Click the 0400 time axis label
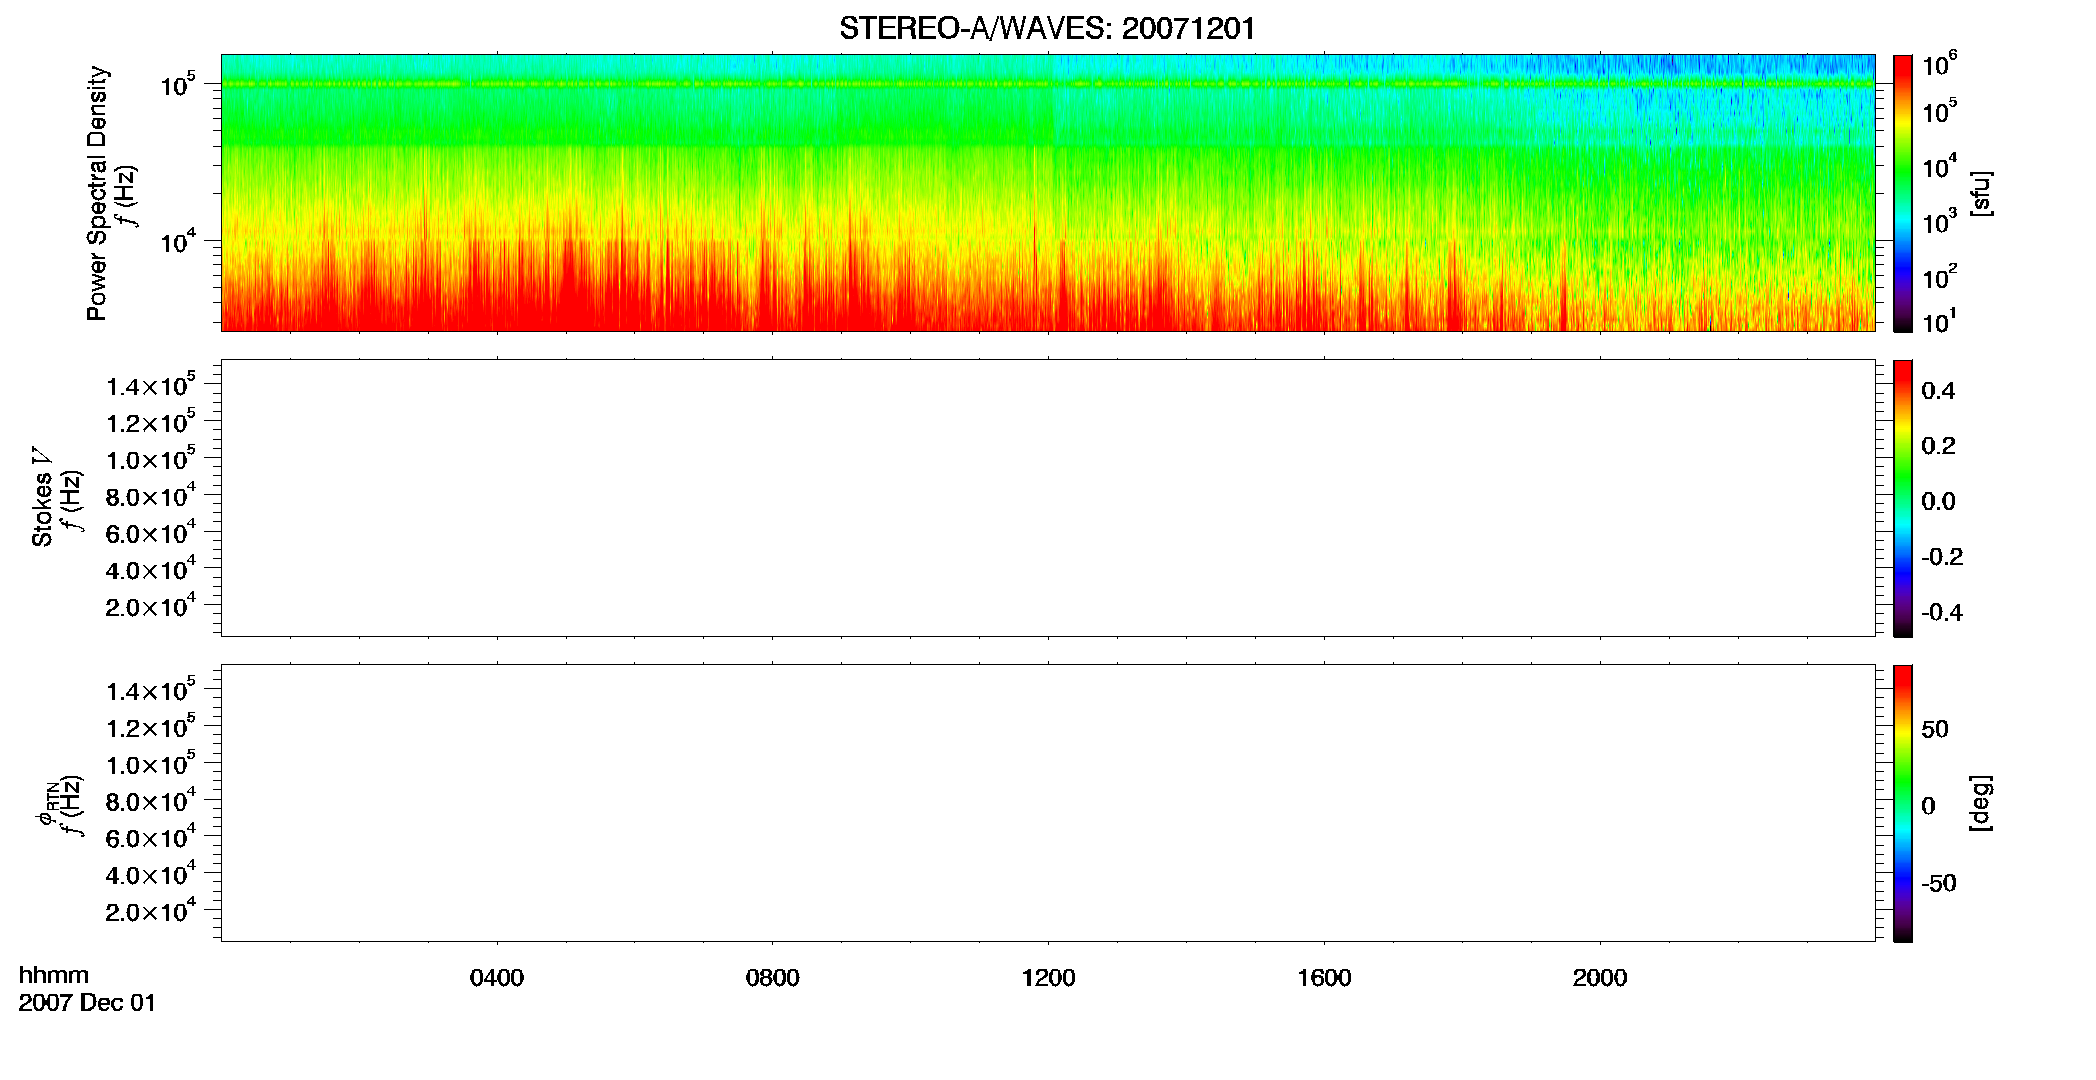Screen dimensions: 2096x1080 tap(497, 978)
